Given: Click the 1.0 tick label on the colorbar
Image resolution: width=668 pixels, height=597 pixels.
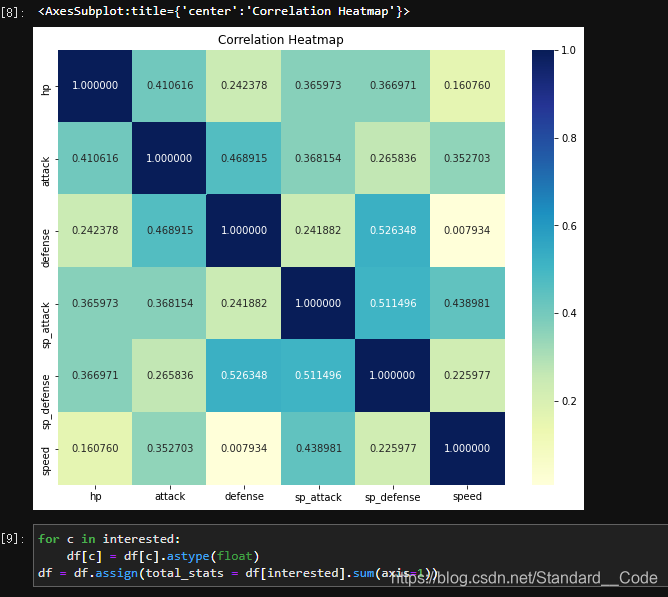Looking at the screenshot, I should [x=568, y=50].
